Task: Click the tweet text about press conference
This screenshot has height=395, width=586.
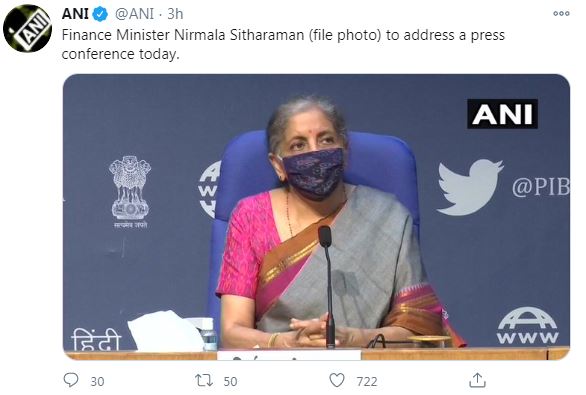Action: coord(283,44)
